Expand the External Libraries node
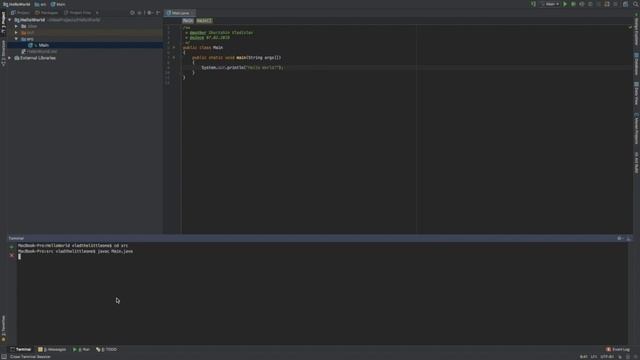Viewport: 640px width, 360px height. point(10,58)
